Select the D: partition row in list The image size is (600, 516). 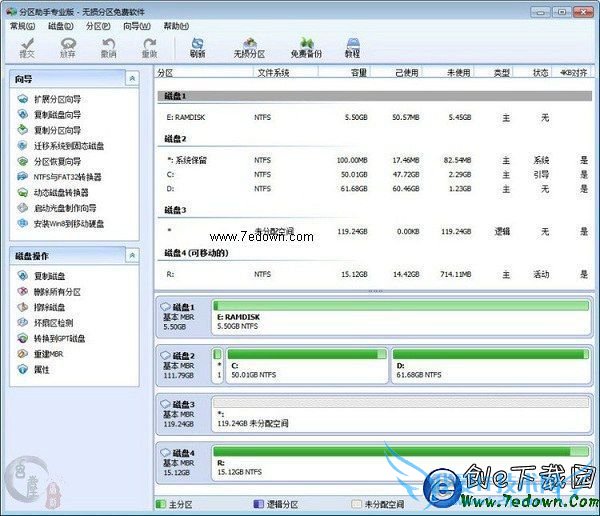[x=375, y=189]
